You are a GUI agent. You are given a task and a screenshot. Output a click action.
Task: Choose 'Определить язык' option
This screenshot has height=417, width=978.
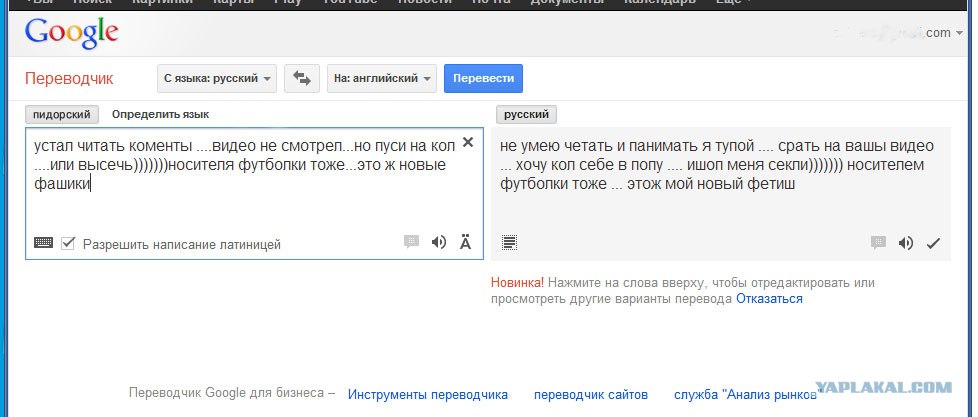pos(160,115)
